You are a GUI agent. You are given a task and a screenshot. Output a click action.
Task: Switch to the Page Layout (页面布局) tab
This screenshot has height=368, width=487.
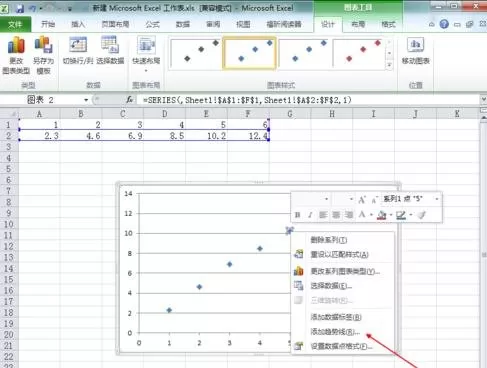115,24
